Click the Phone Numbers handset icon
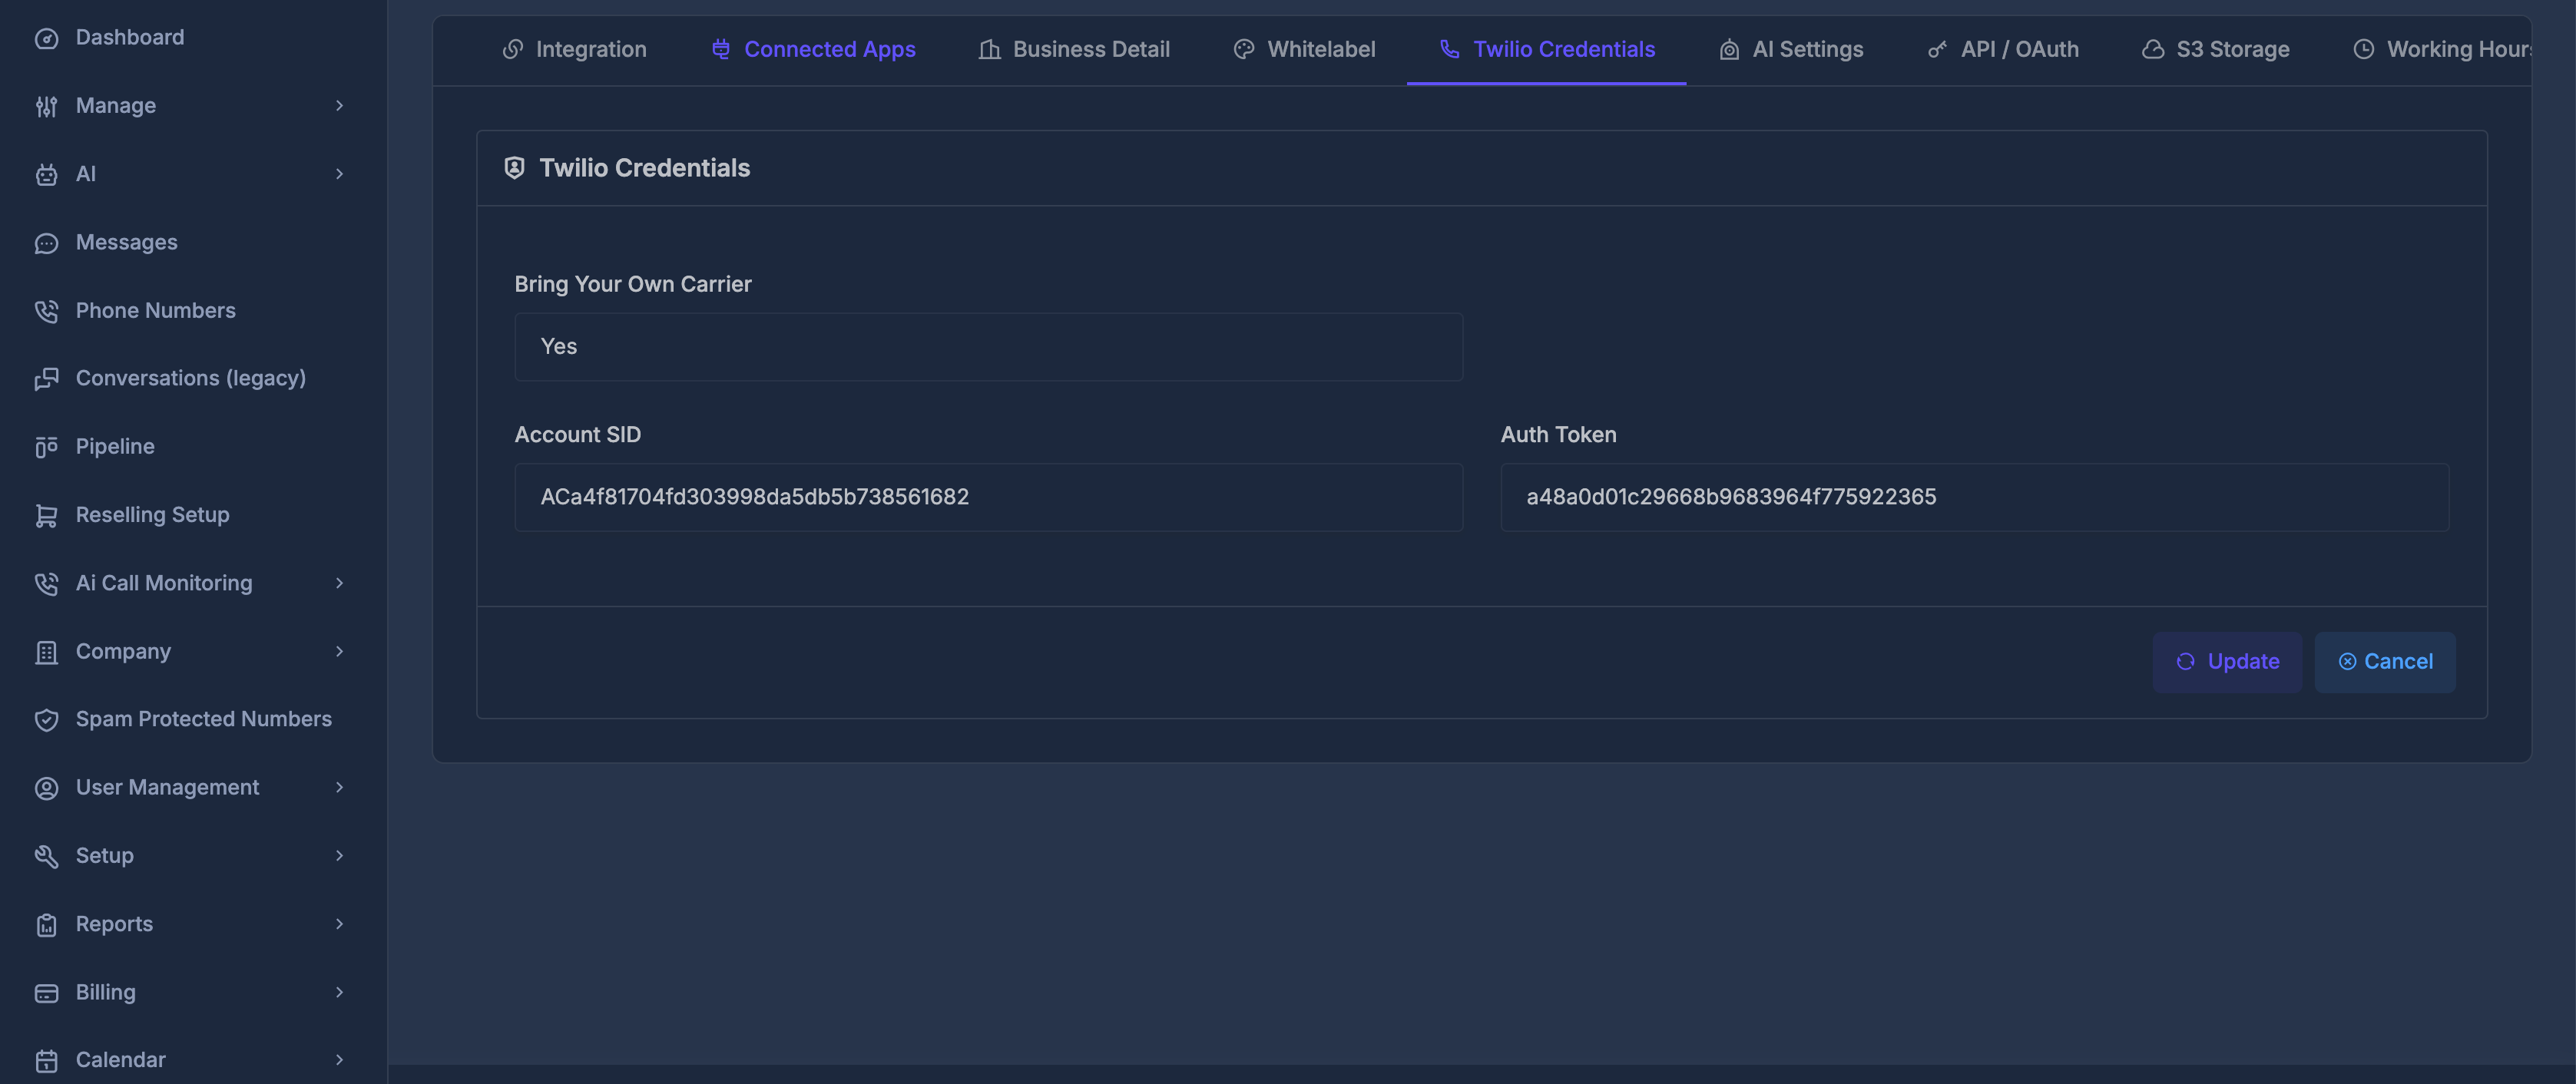This screenshot has height=1084, width=2576. 46,311
